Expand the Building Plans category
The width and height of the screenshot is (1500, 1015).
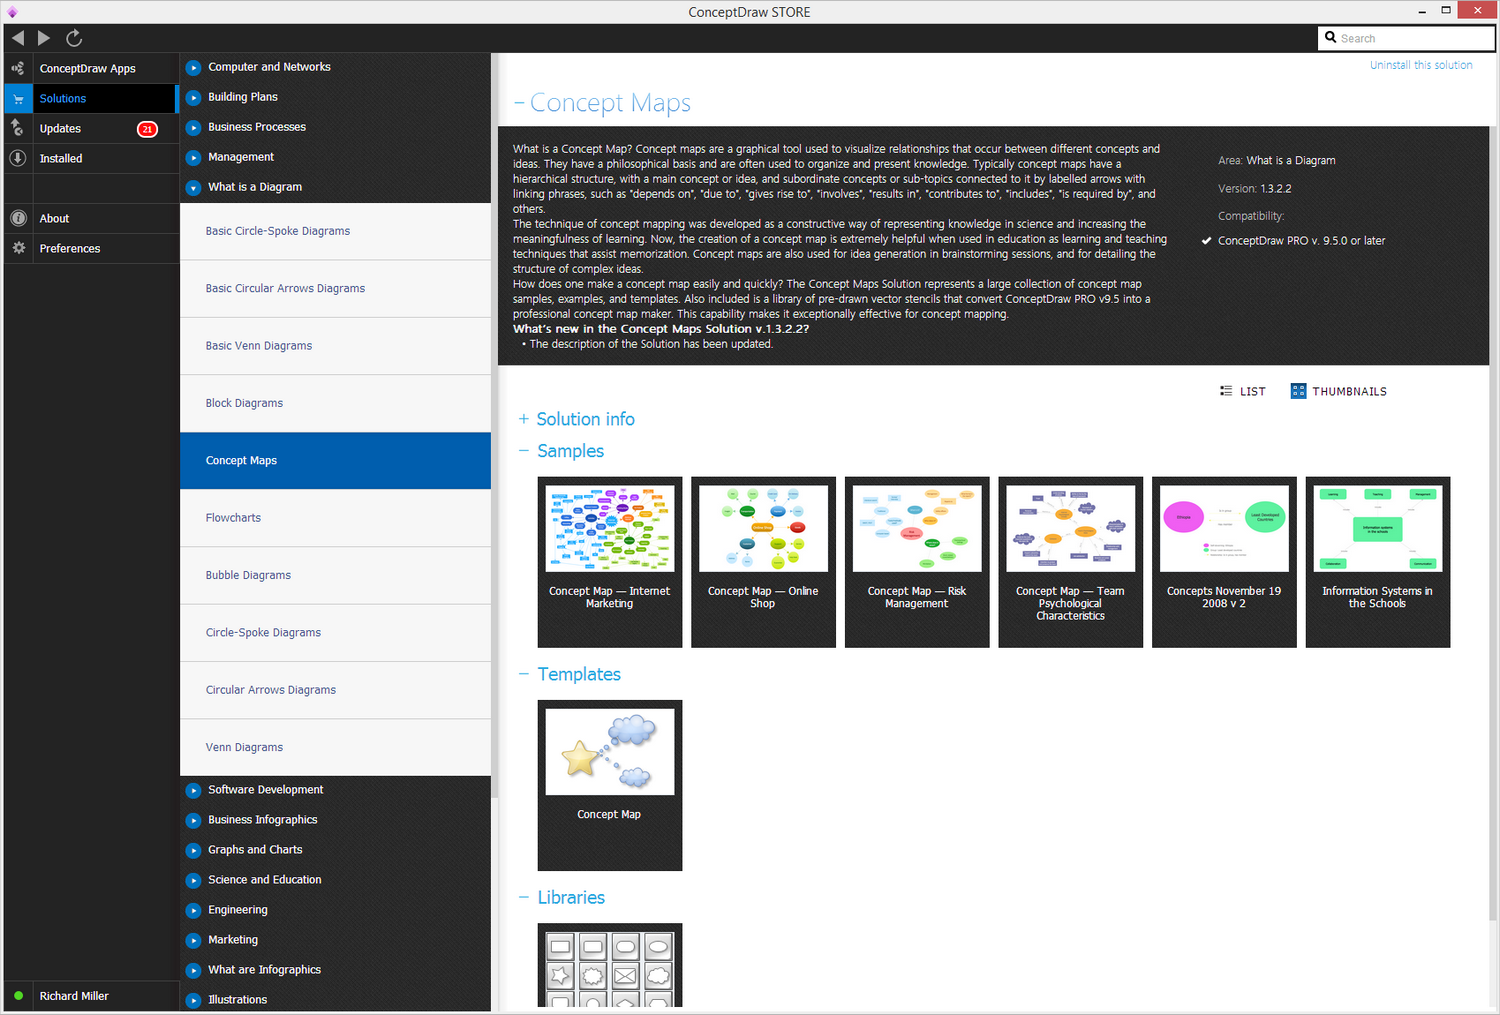pos(194,98)
